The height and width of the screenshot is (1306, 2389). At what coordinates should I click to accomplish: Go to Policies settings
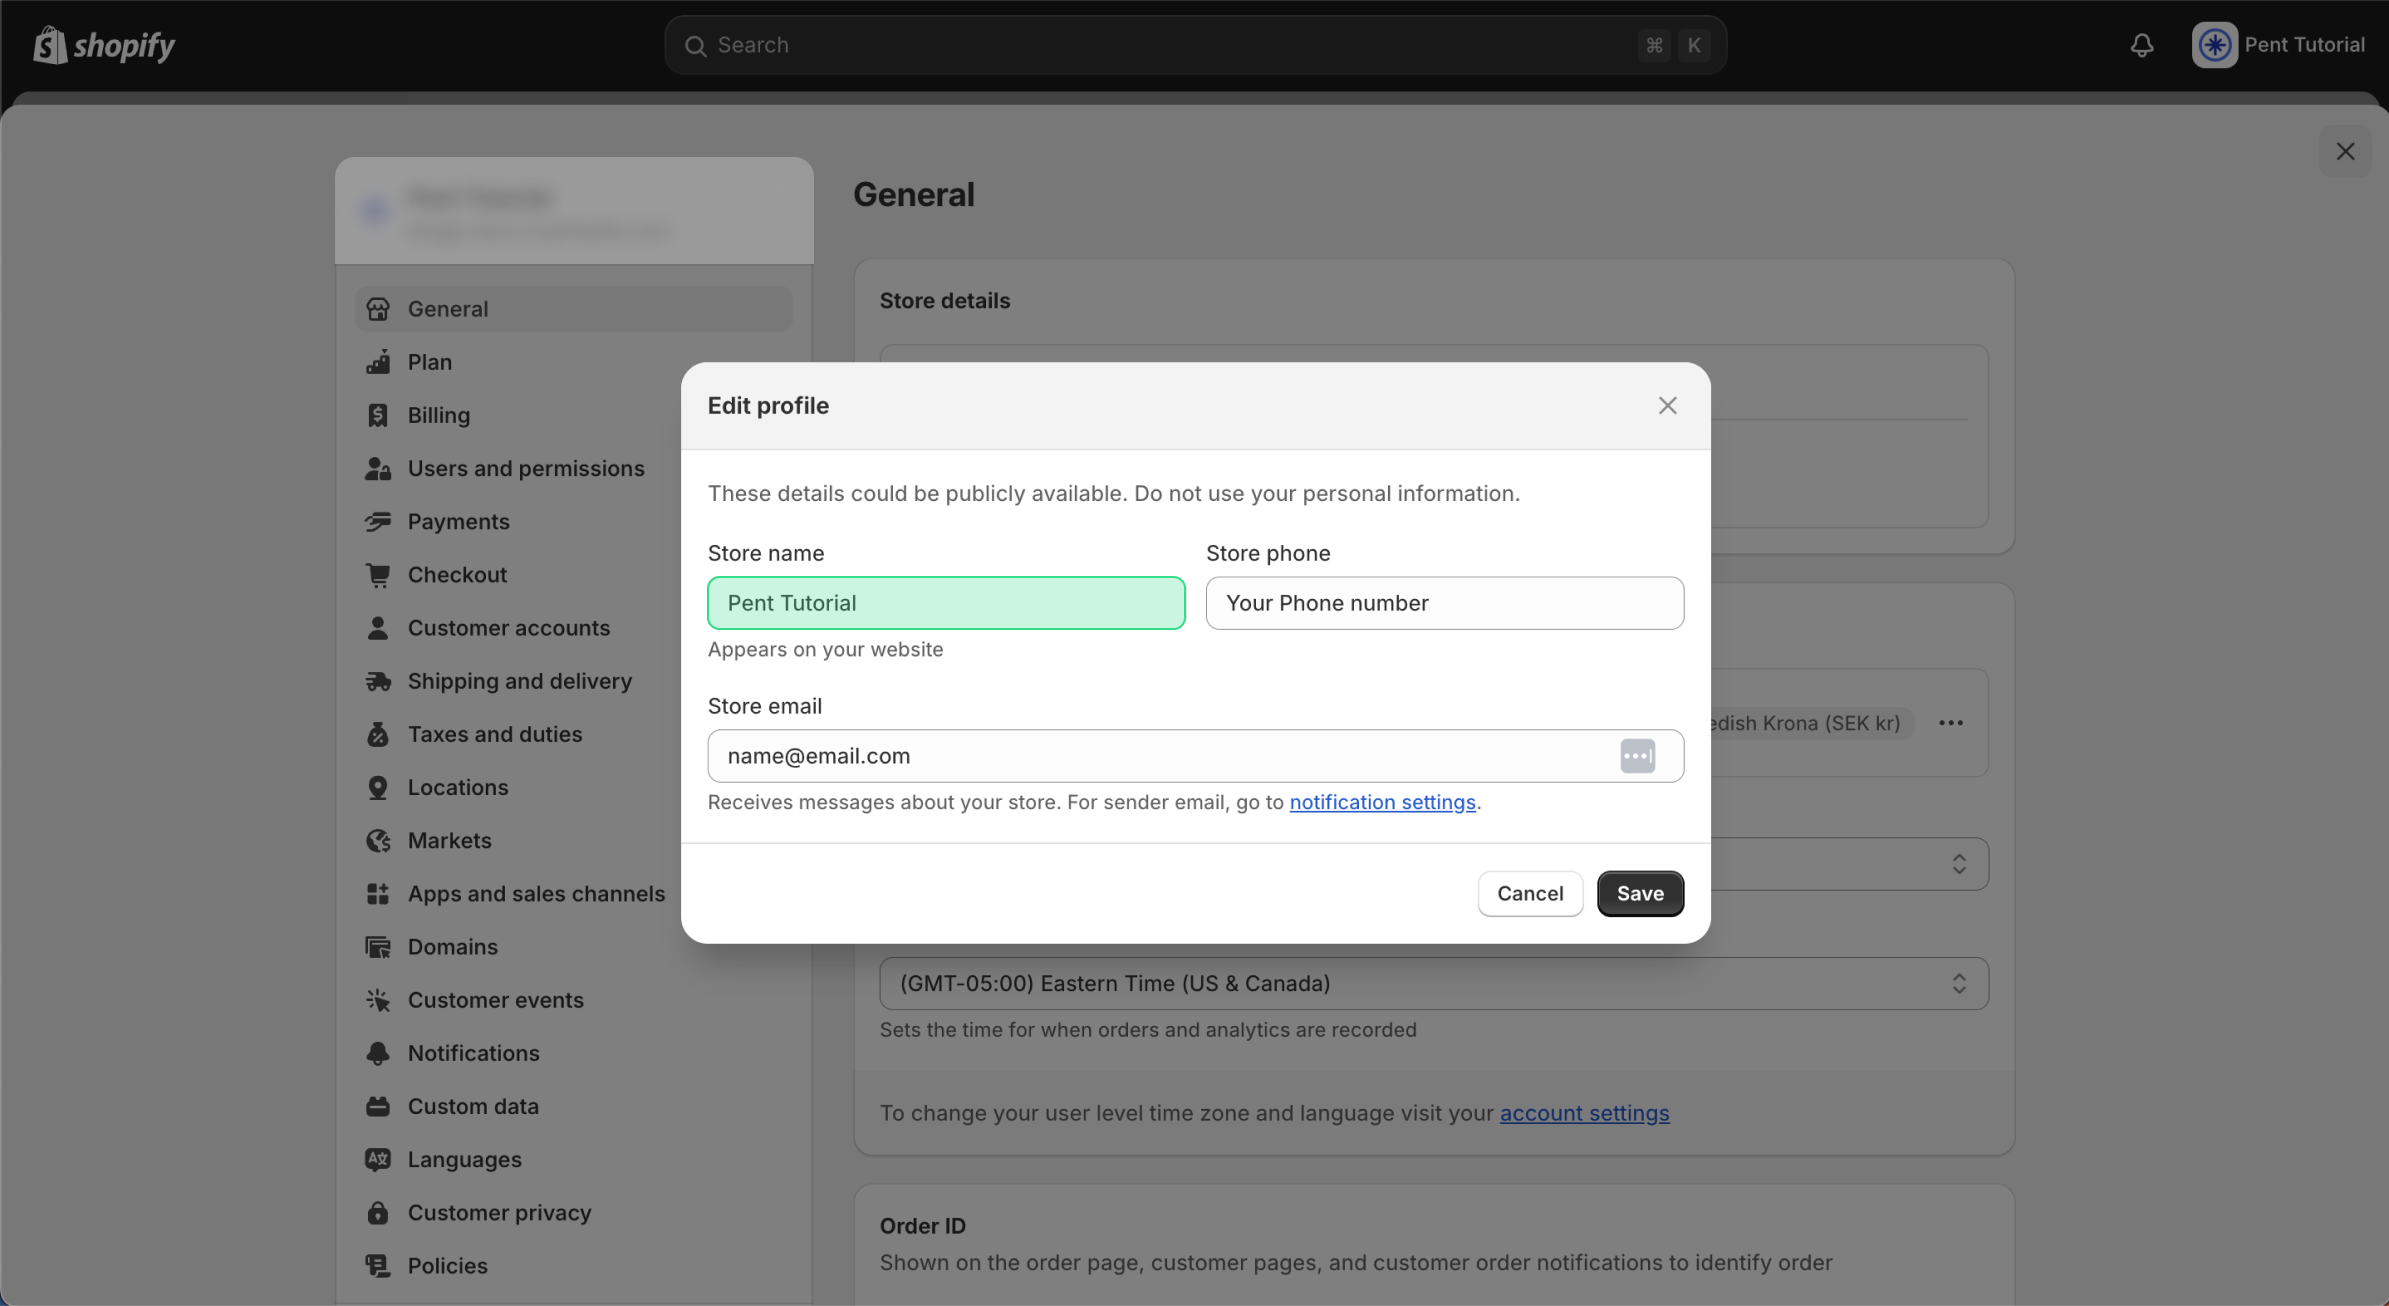574,1265
